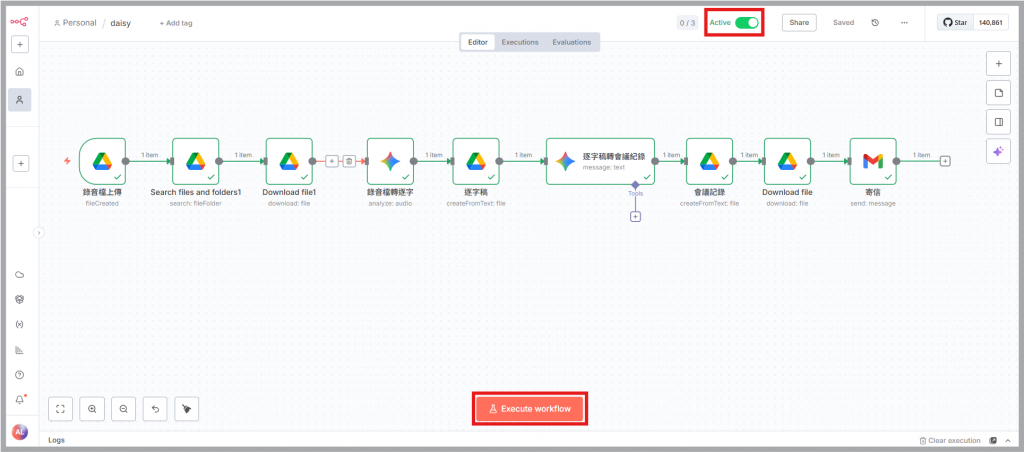Screen dimensions: 1024x452
Task: Click the Share button
Action: 799,22
